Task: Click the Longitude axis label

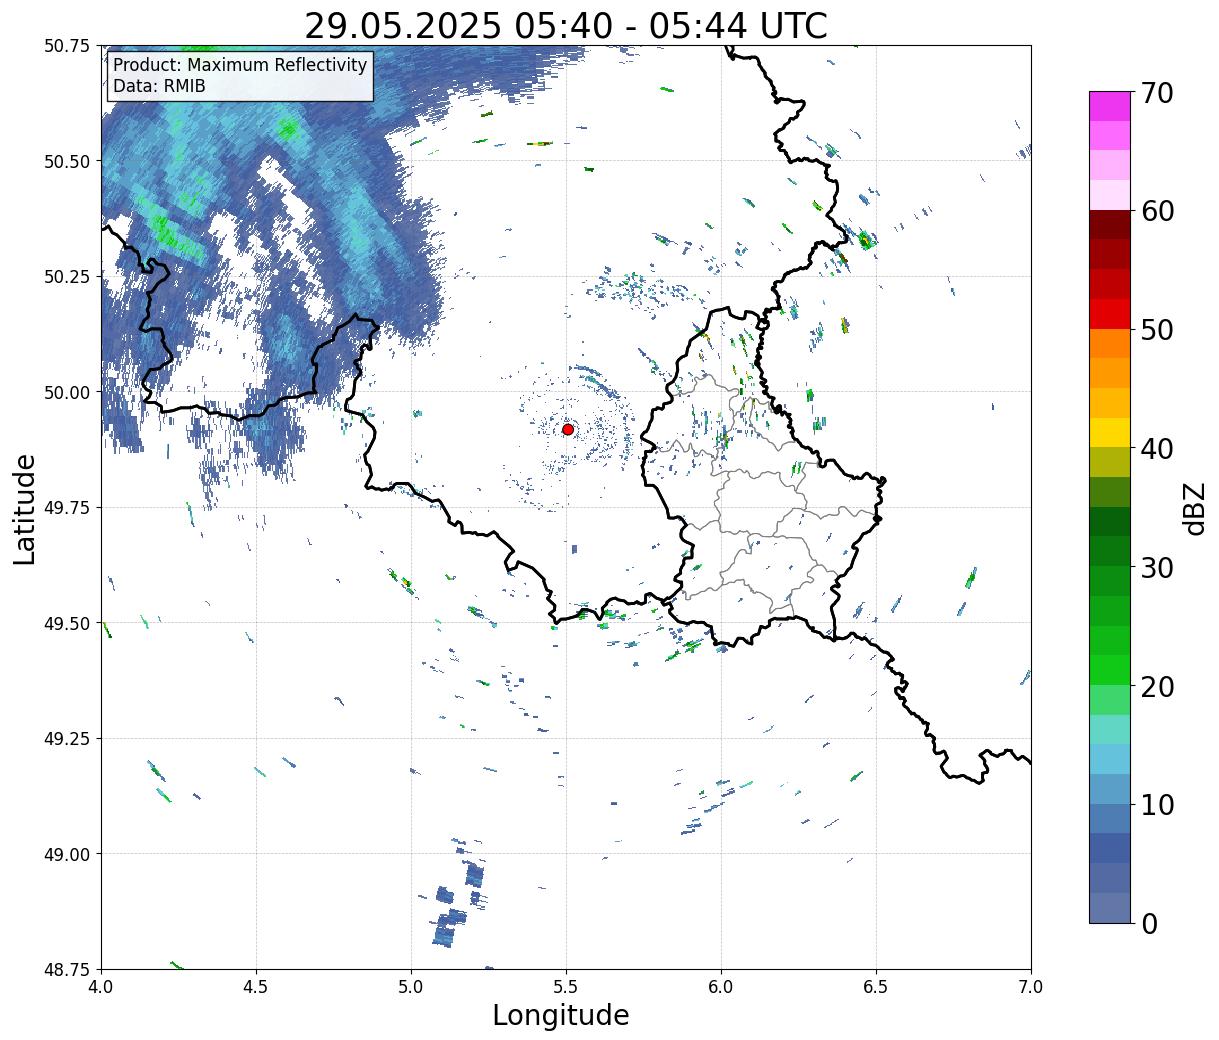Action: click(561, 1015)
